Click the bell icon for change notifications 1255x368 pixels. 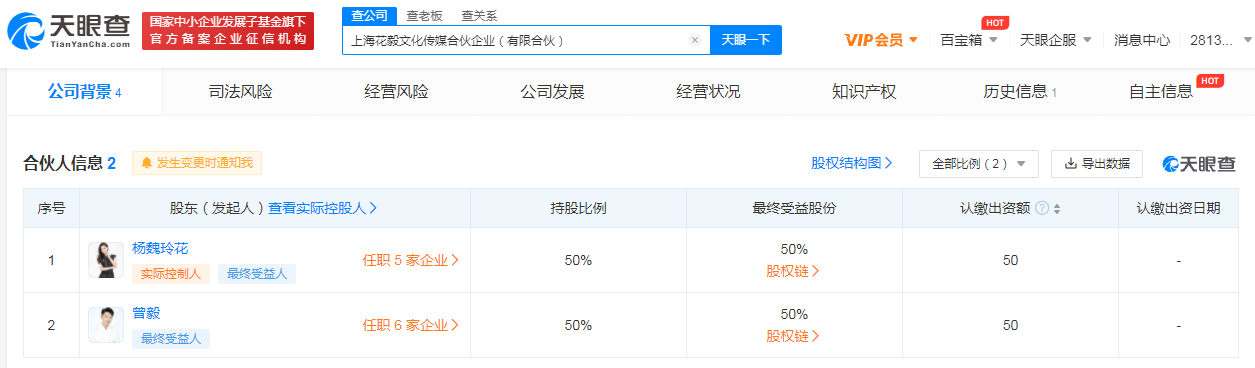click(x=147, y=163)
